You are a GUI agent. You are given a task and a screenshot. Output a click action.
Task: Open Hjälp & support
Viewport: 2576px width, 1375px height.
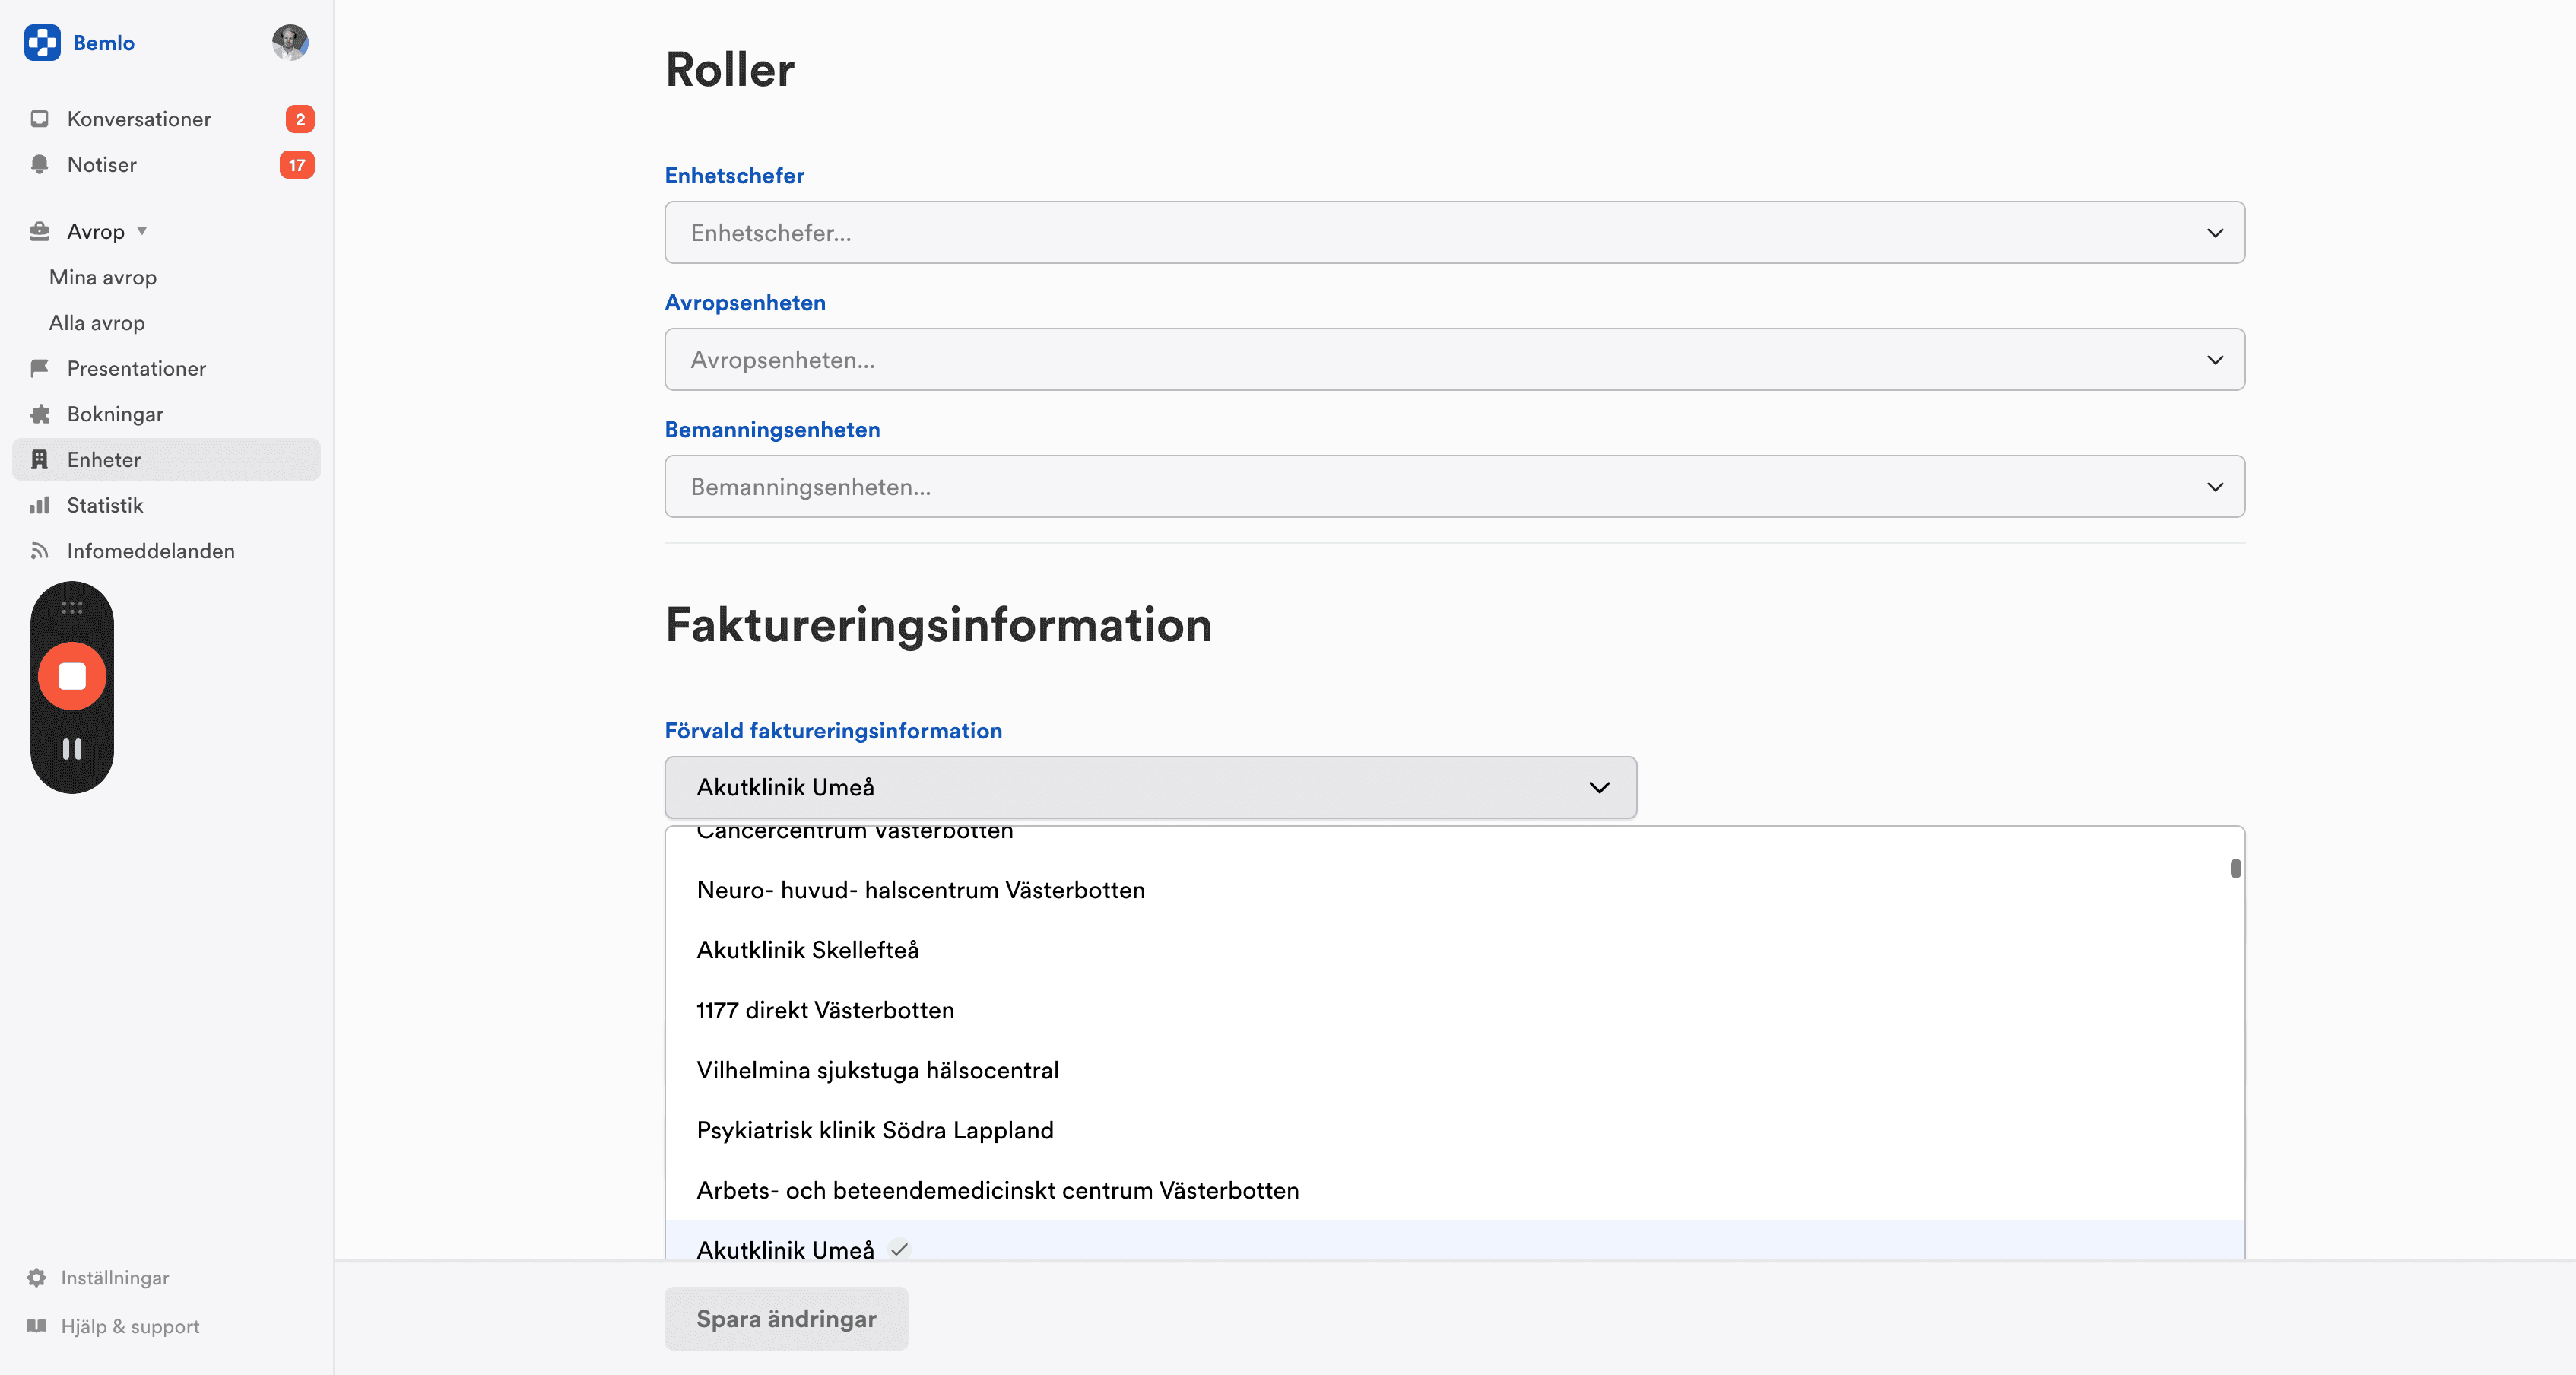pos(130,1326)
